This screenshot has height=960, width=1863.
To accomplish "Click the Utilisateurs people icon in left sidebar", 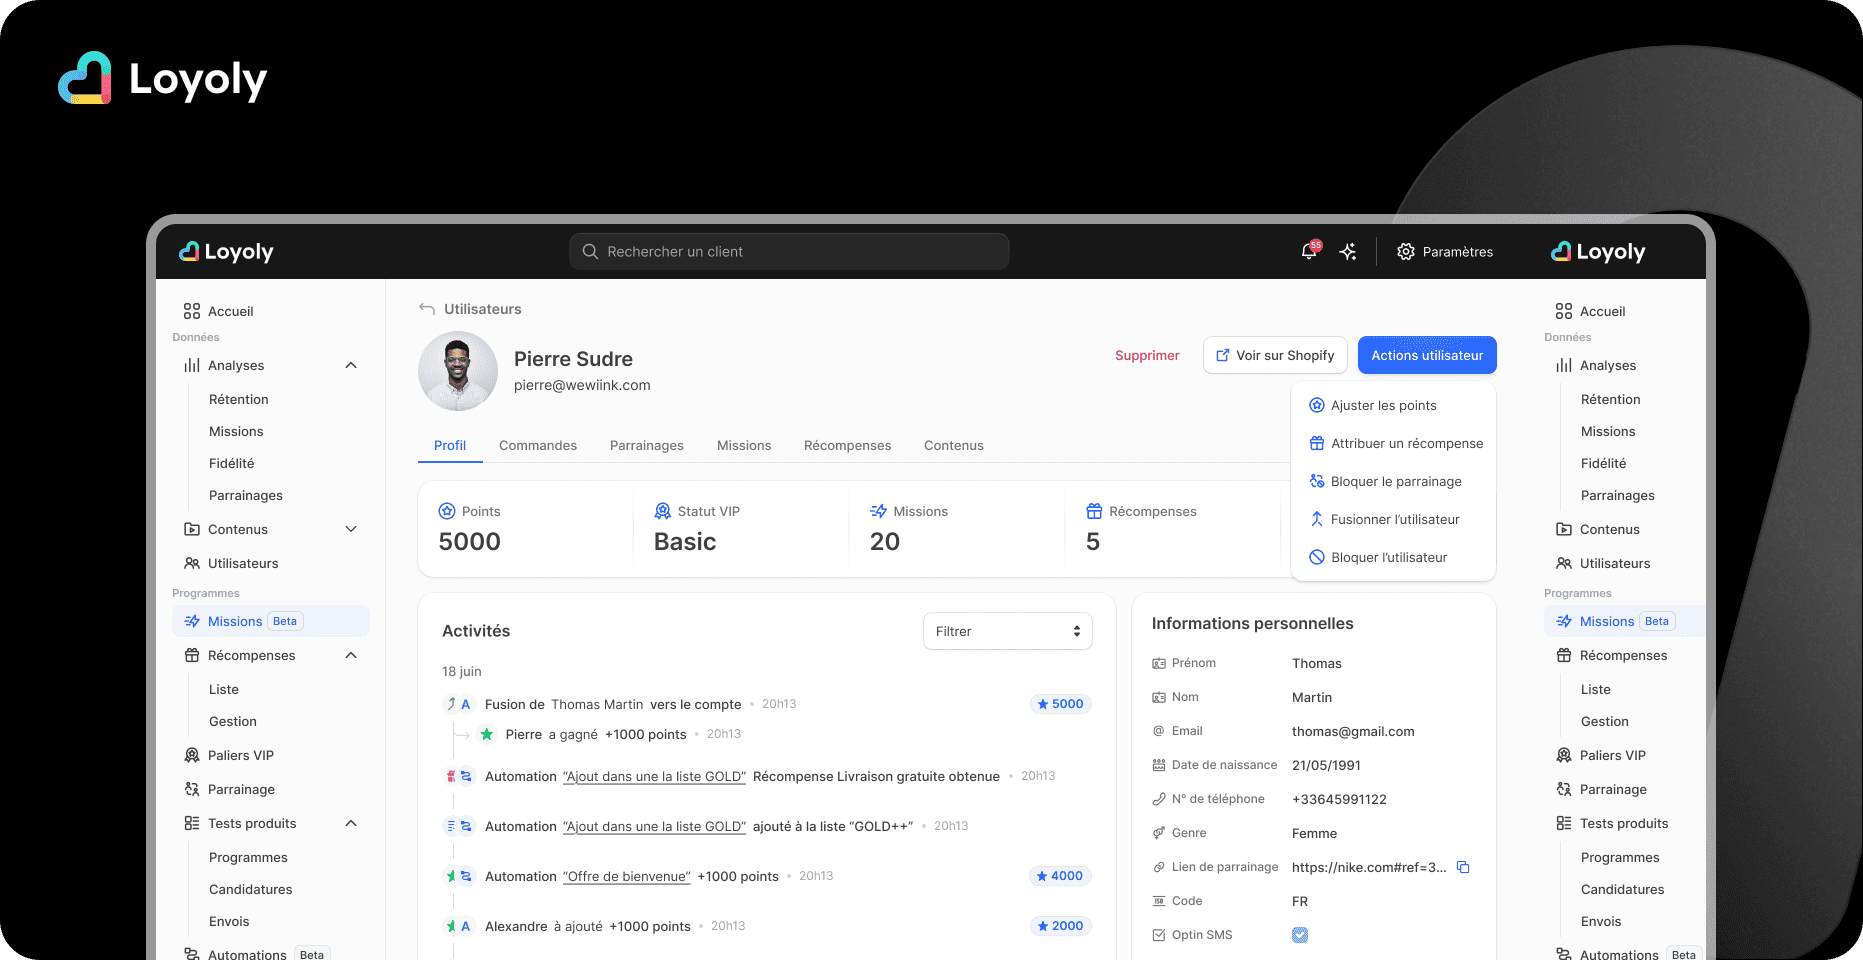I will pos(192,563).
